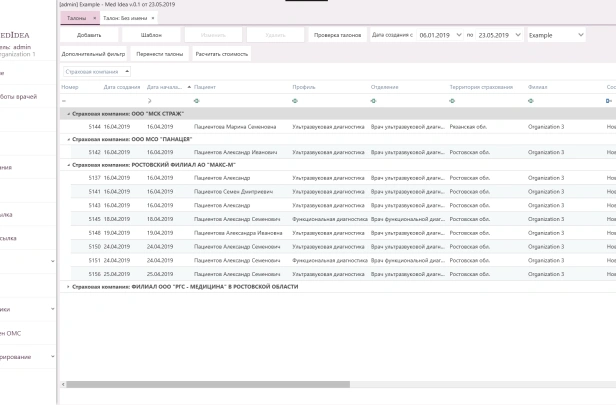Click filter icon in Территория страхования column

click(452, 101)
